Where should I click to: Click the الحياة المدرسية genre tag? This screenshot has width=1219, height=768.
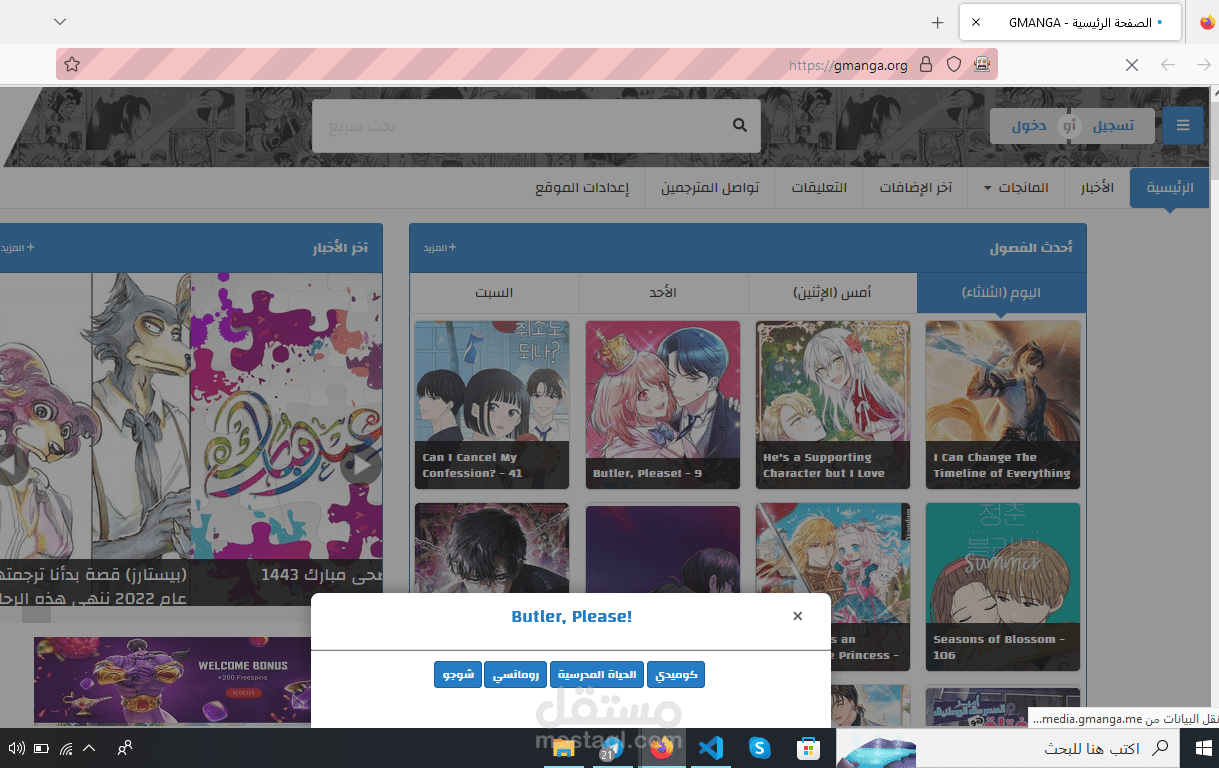597,675
